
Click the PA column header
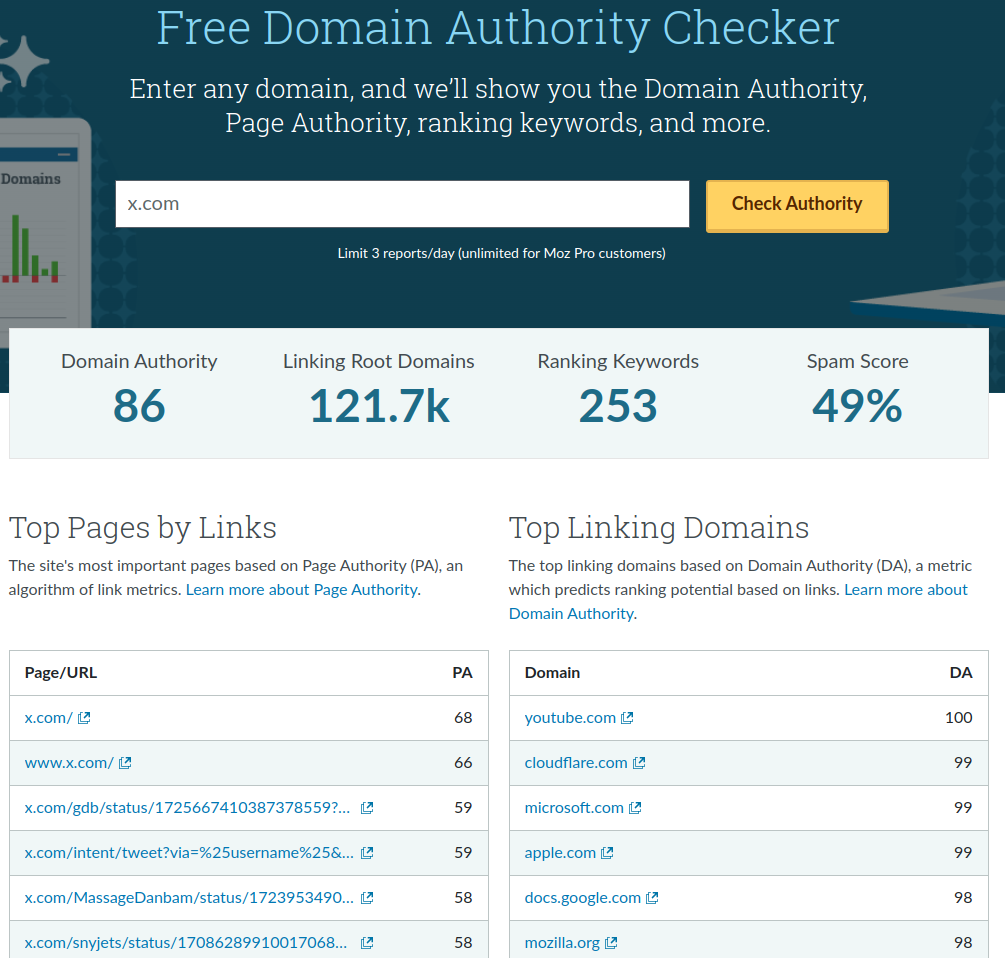click(x=462, y=672)
